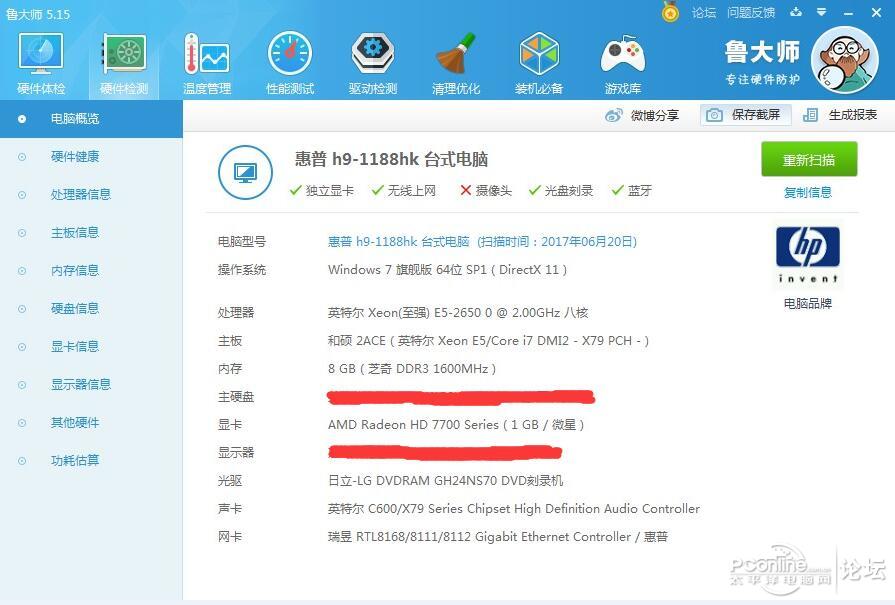Open 驱动检测 driver detection
This screenshot has width=895, height=605.
(x=373, y=64)
